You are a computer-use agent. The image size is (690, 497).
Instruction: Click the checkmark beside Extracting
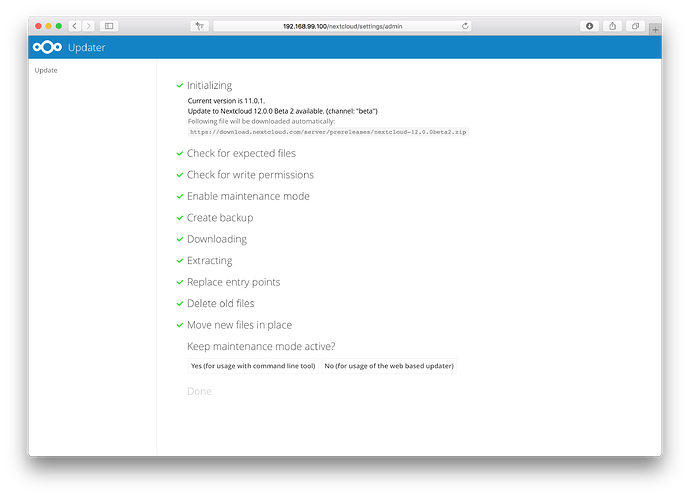180,261
